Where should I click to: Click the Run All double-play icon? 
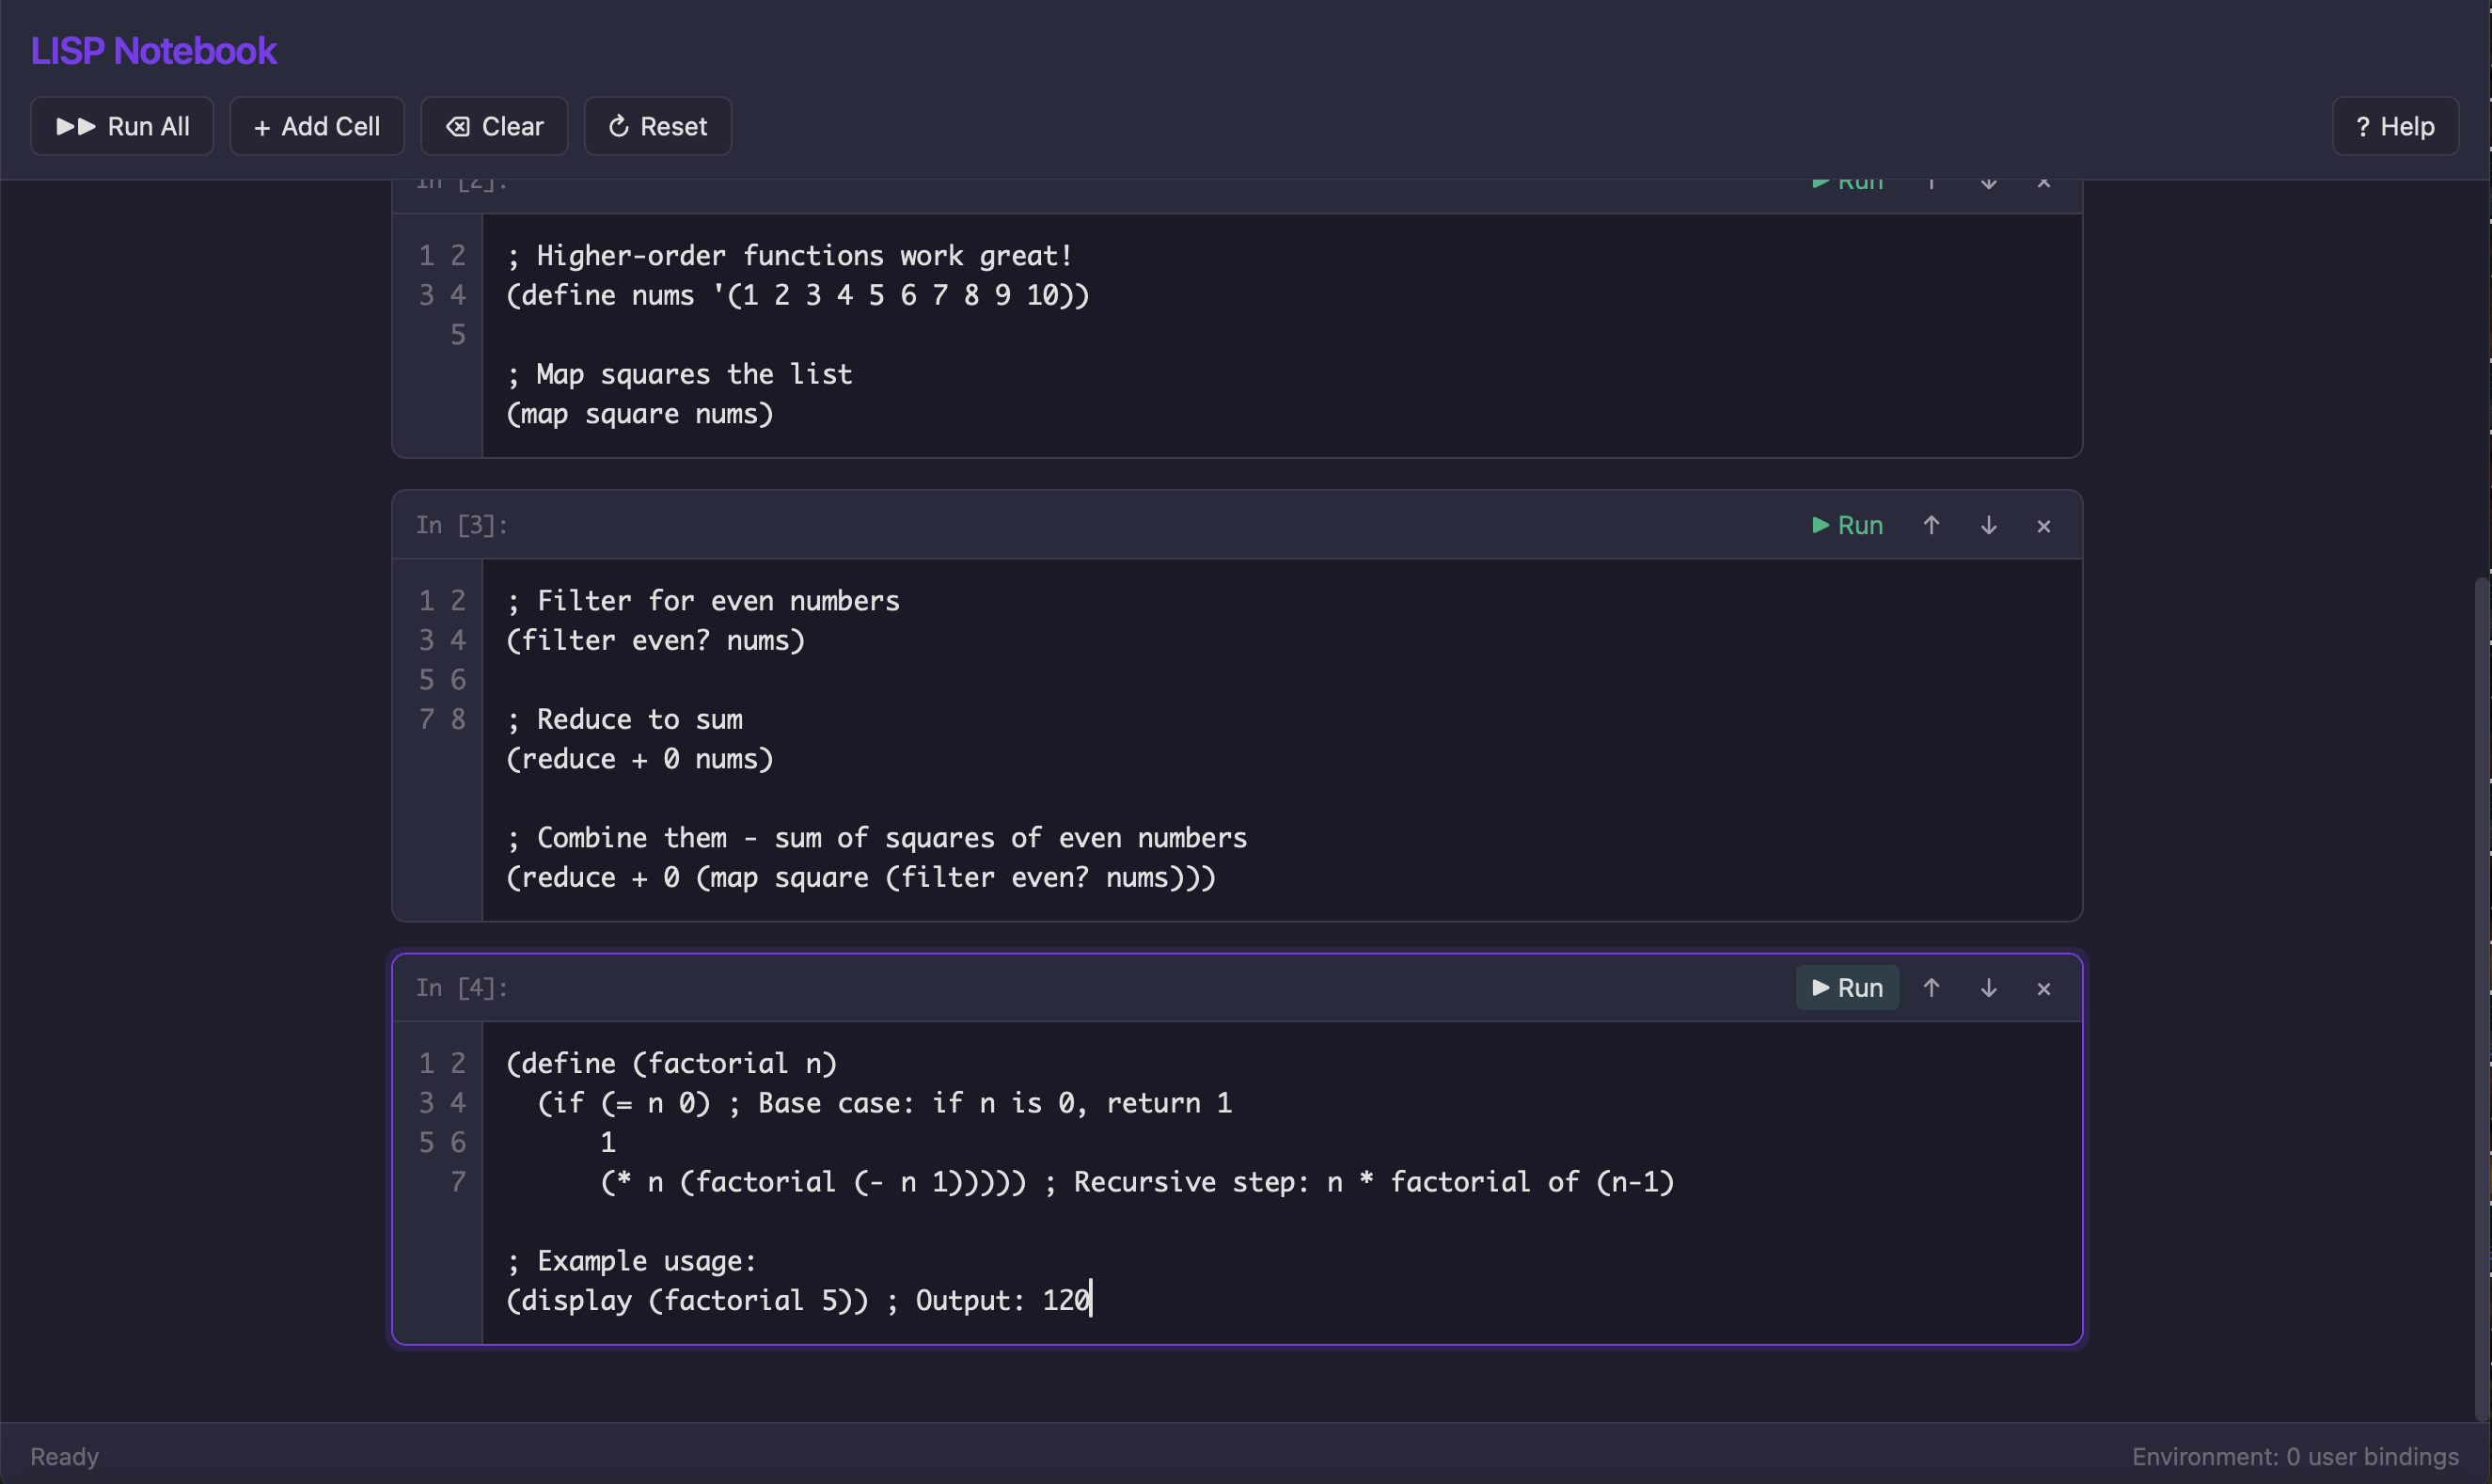[x=75, y=126]
